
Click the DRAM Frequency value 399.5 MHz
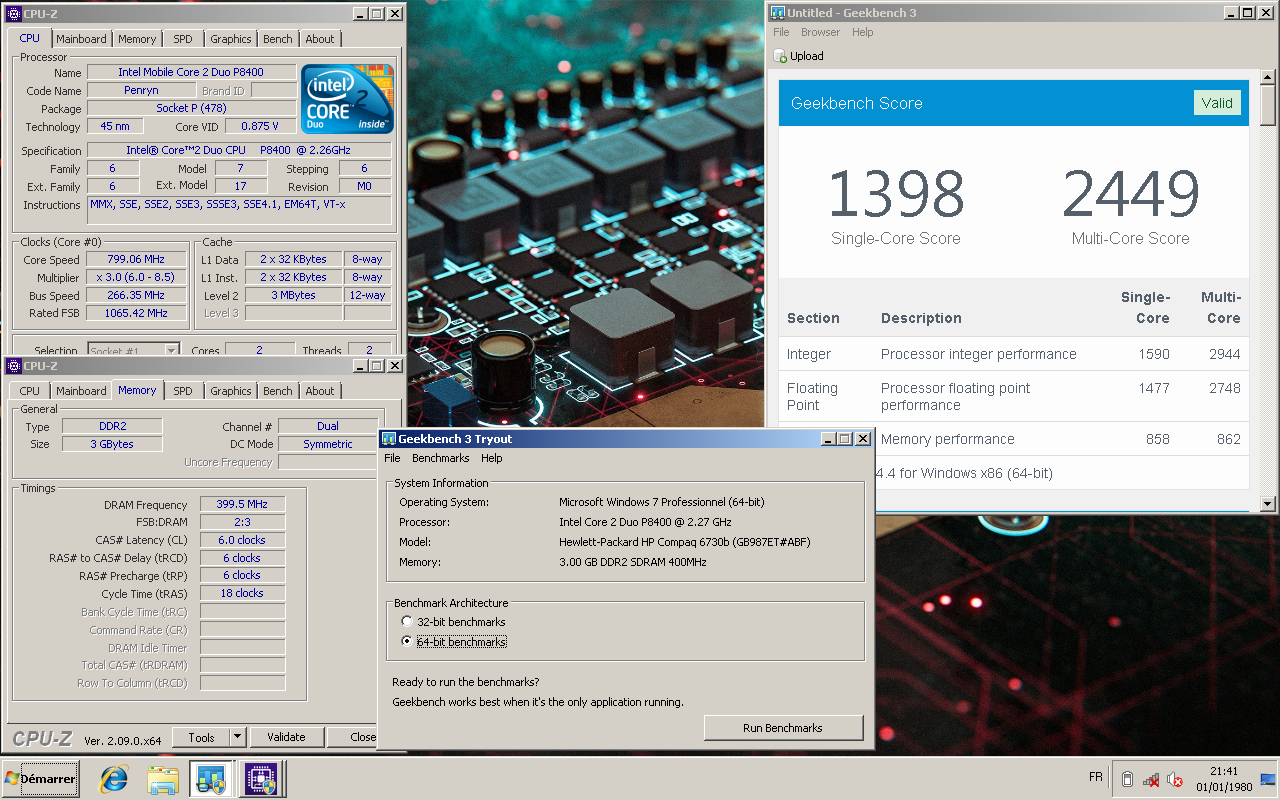pyautogui.click(x=243, y=505)
